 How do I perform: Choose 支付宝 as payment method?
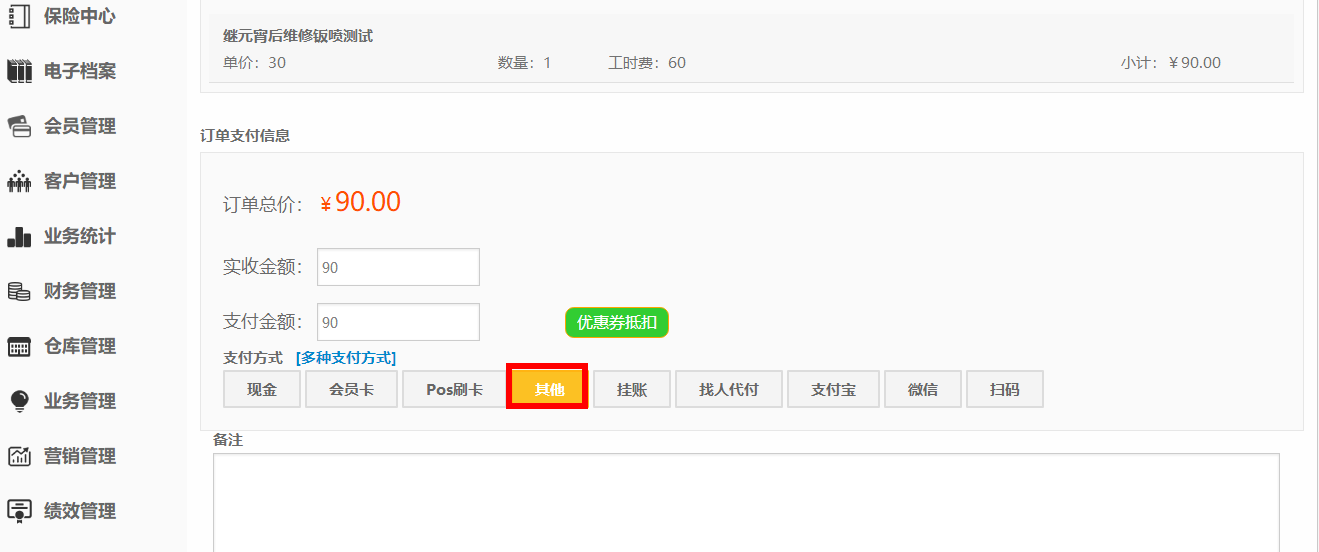[833, 390]
